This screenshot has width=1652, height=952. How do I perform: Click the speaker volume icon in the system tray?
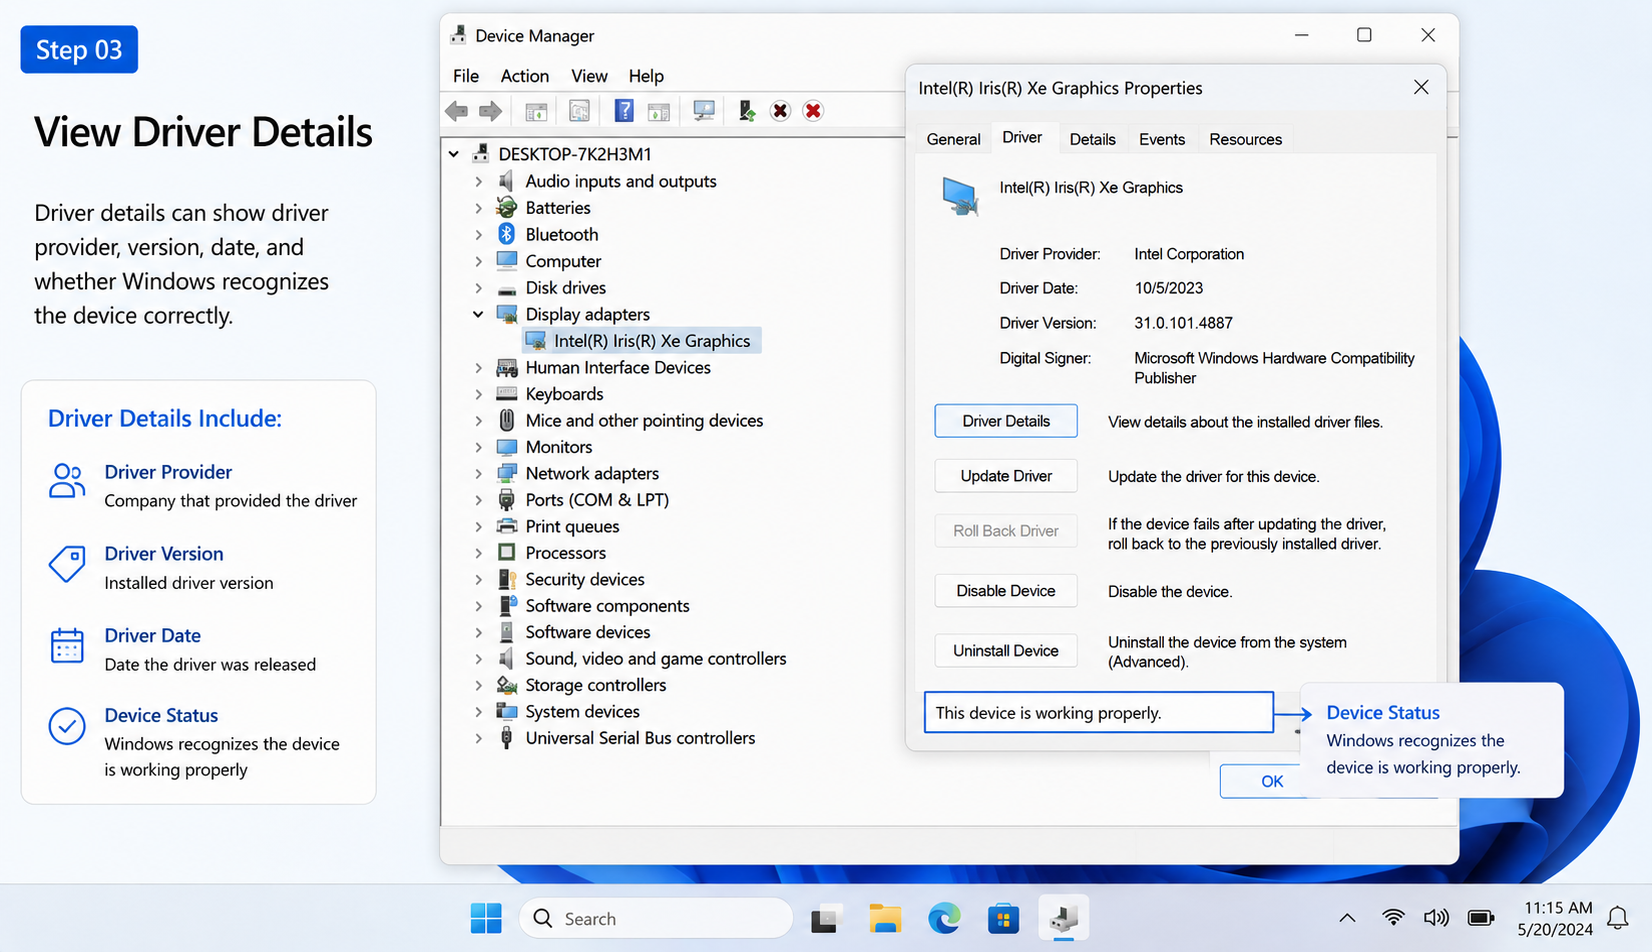coord(1436,917)
